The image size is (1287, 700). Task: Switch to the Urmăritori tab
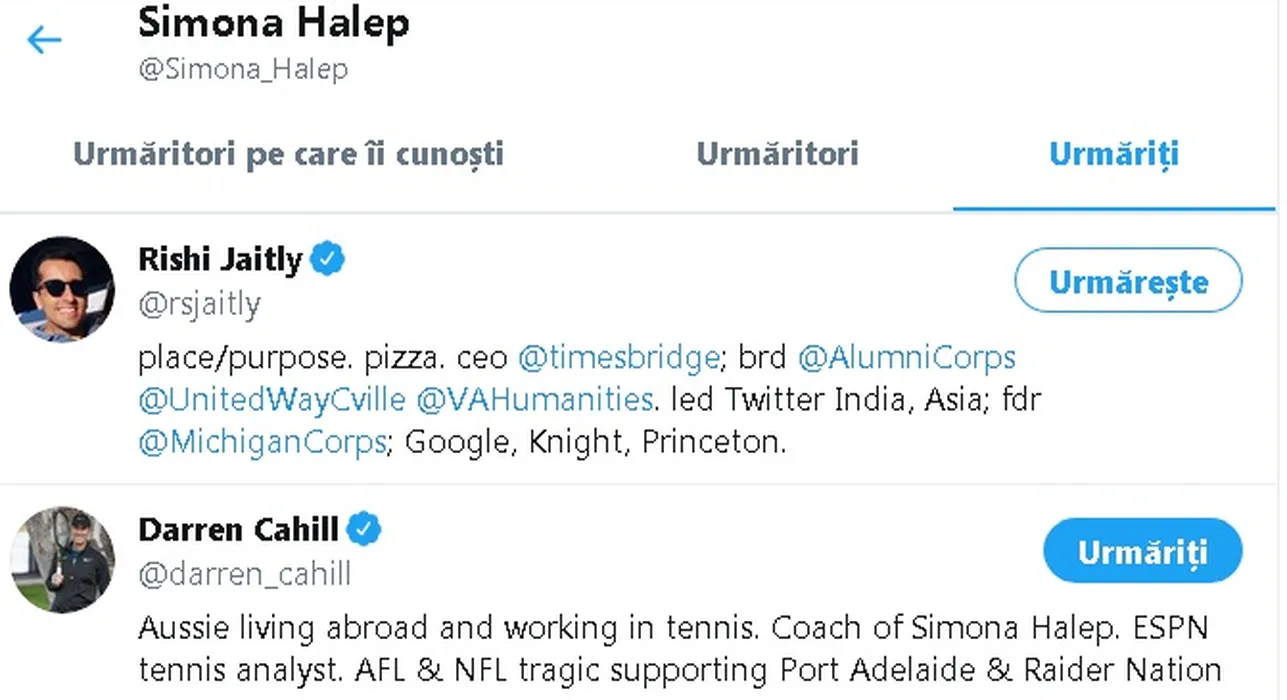pos(777,154)
